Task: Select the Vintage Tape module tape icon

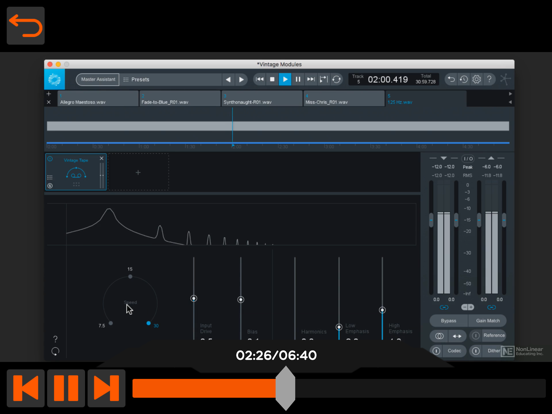Action: point(76,173)
